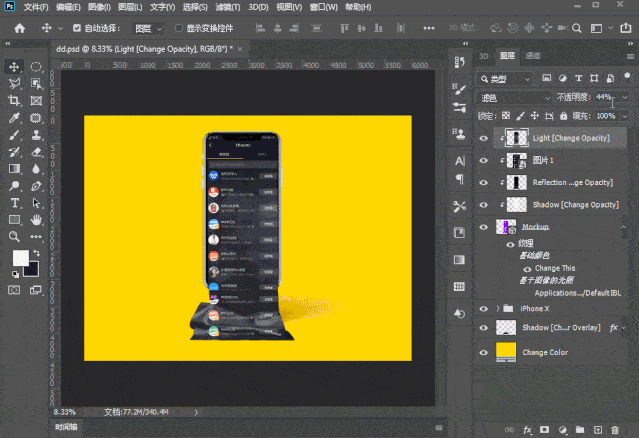639x438 pixels.
Task: Open search with the magnifier icon
Action: tap(577, 28)
